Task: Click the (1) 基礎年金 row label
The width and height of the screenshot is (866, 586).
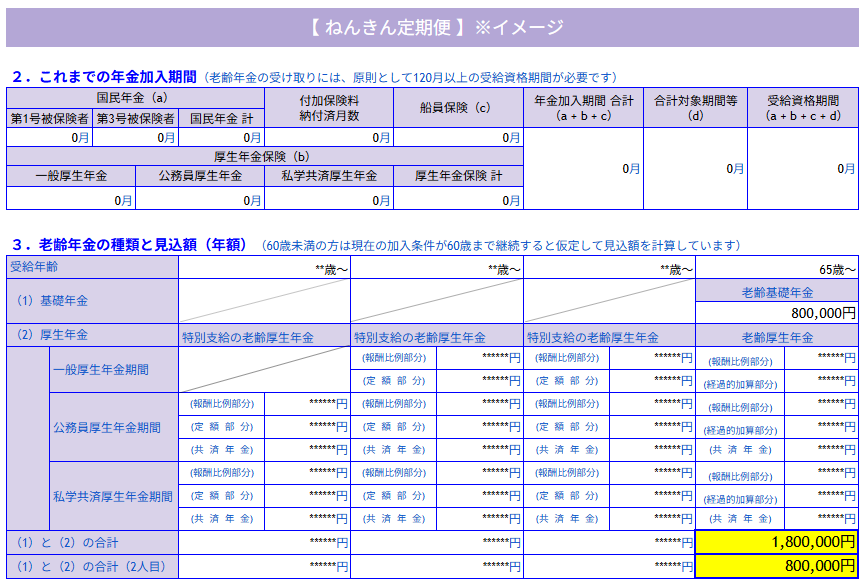Action: pyautogui.click(x=92, y=301)
